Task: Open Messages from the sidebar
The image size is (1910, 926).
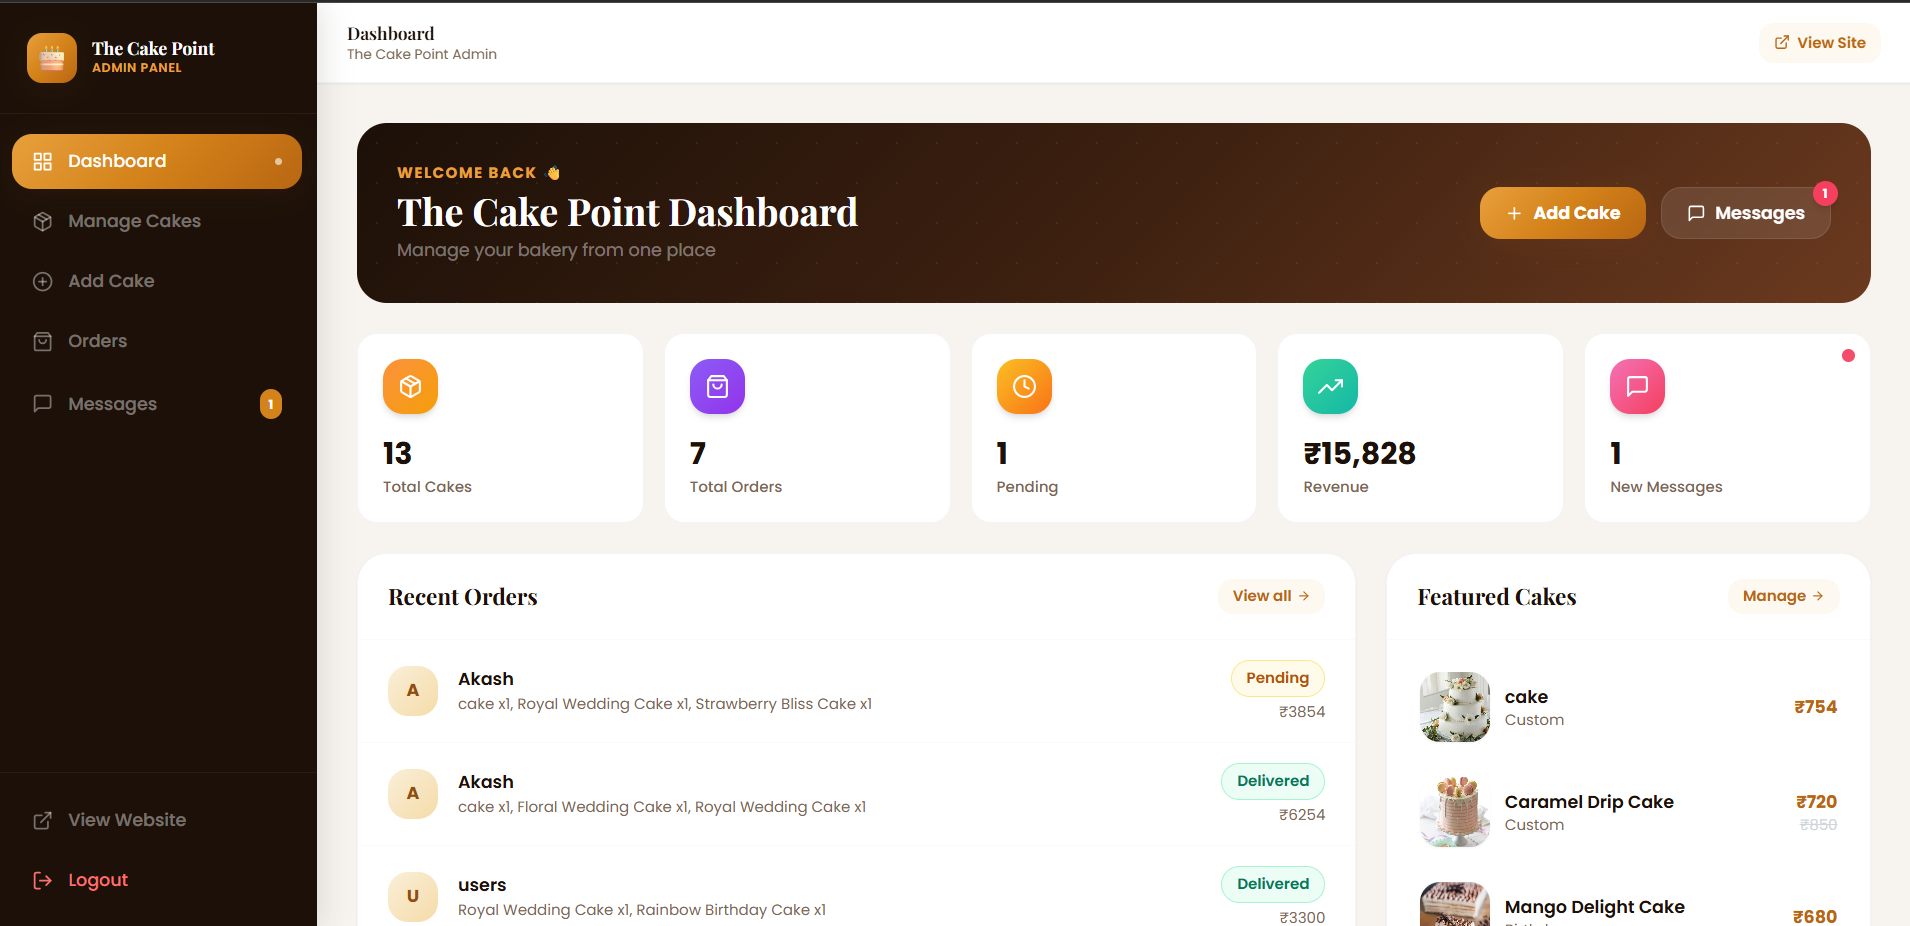Action: coord(112,404)
